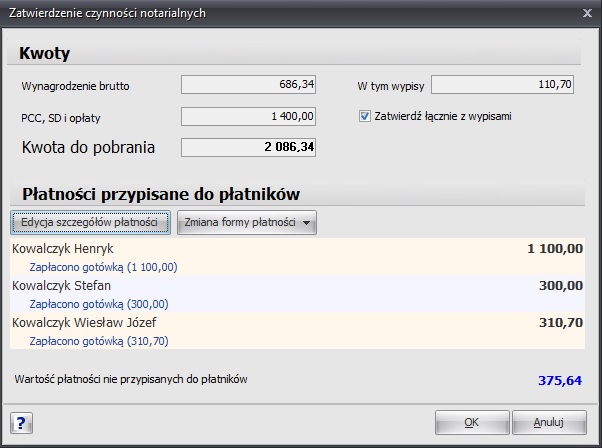Focus the Kwota do pobrania field

point(249,148)
